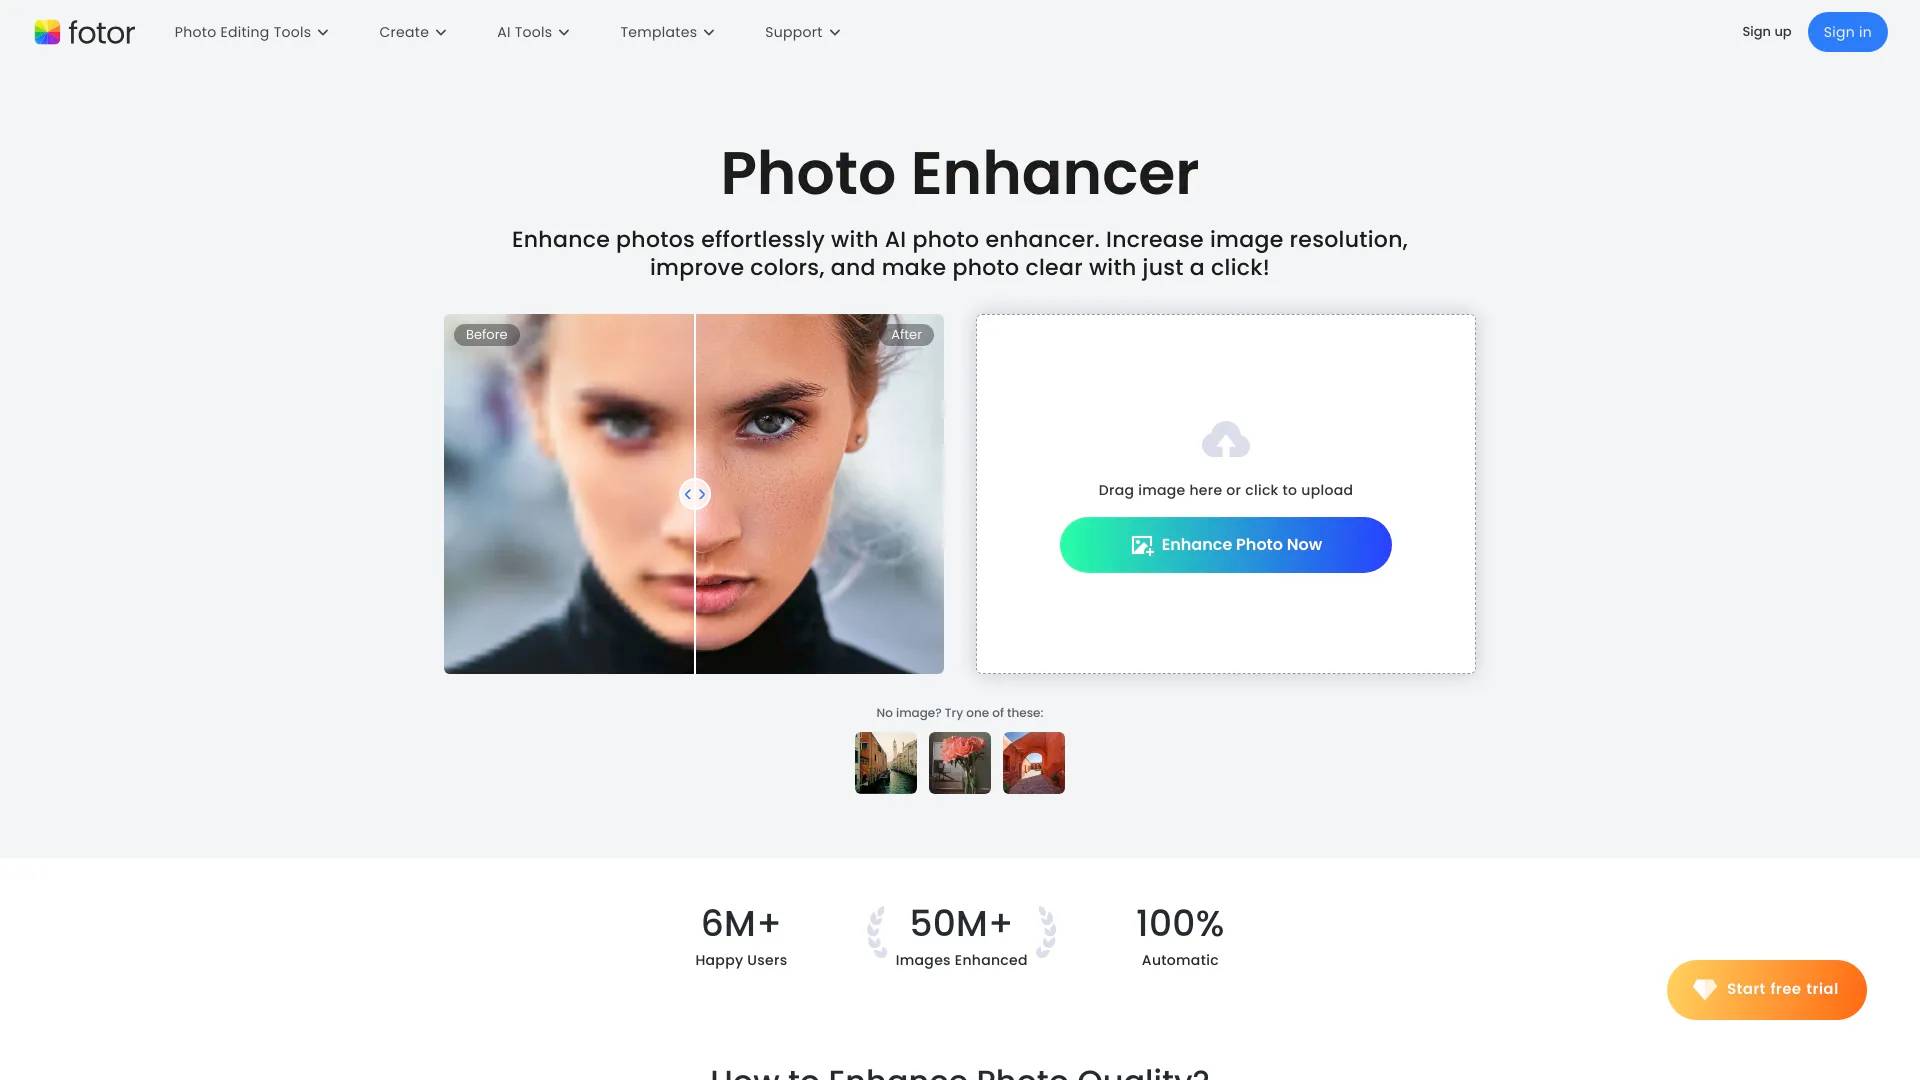Click the Enhance Photo Now button
The width and height of the screenshot is (1920, 1080).
pos(1225,545)
